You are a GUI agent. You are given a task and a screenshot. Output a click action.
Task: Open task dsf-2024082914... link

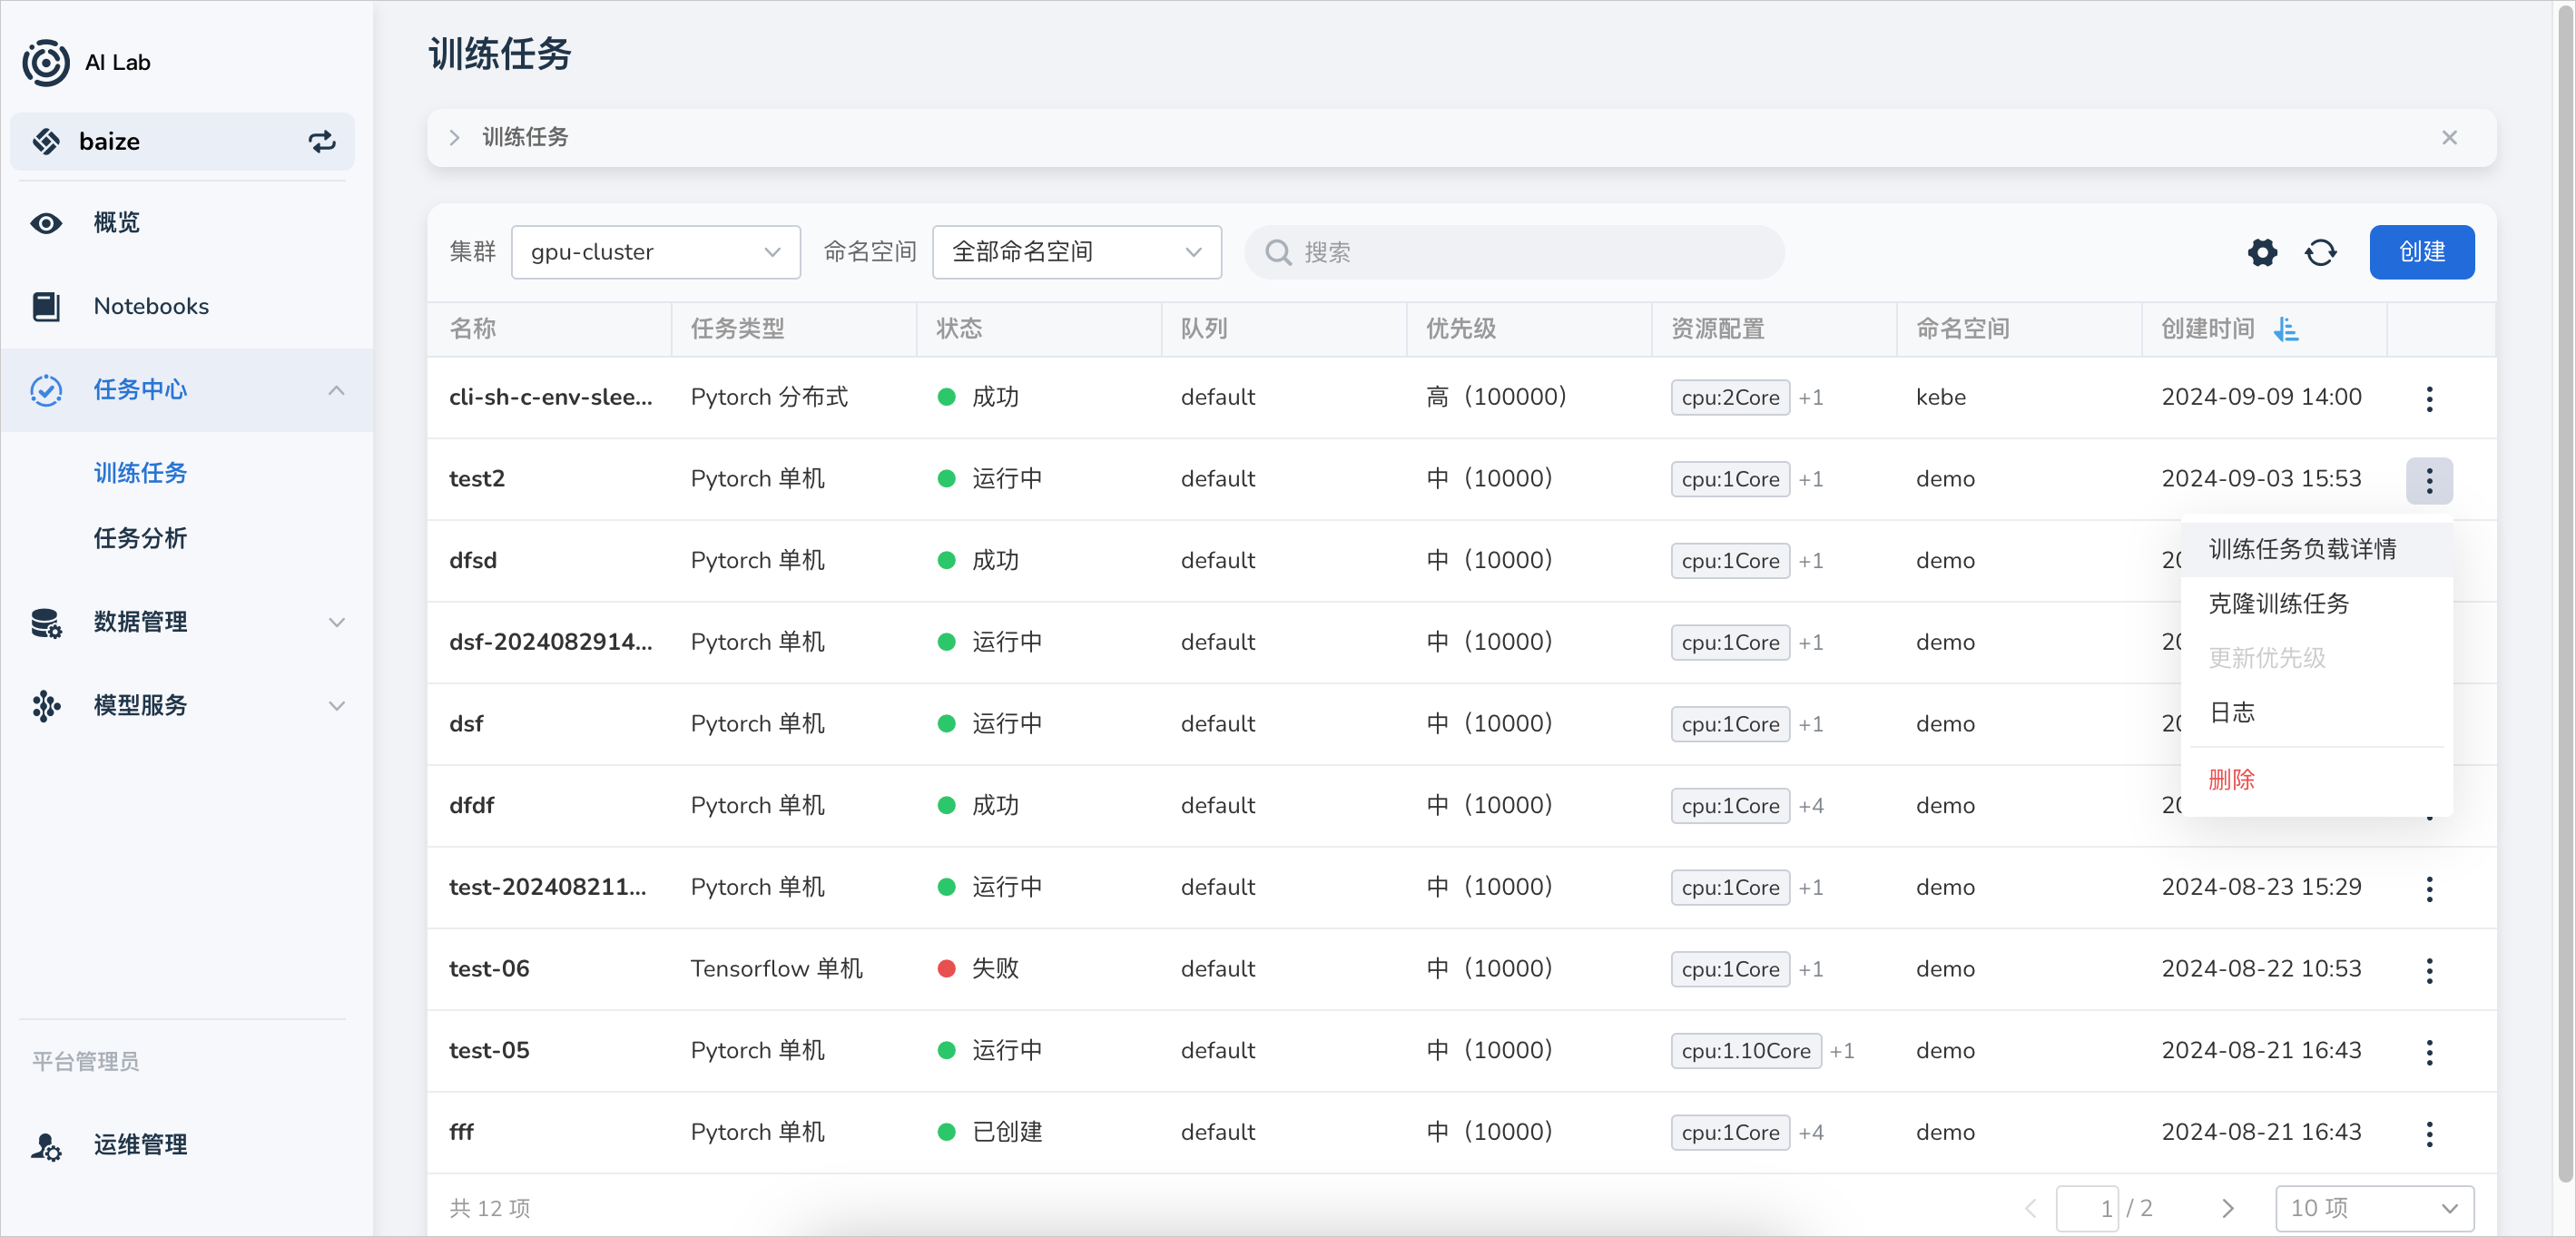pos(550,643)
